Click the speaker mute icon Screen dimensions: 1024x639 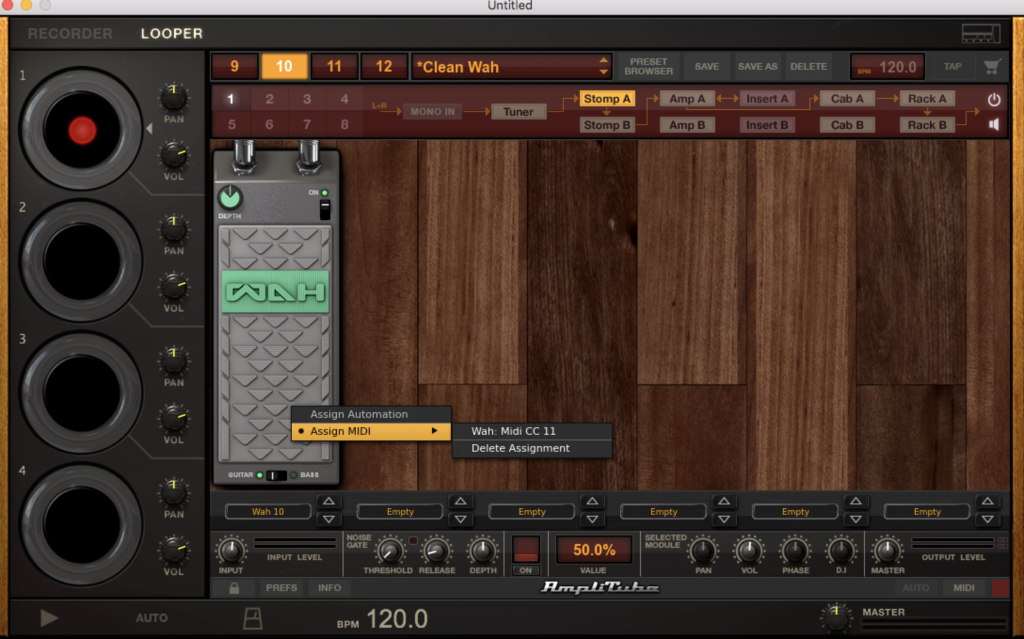(994, 125)
